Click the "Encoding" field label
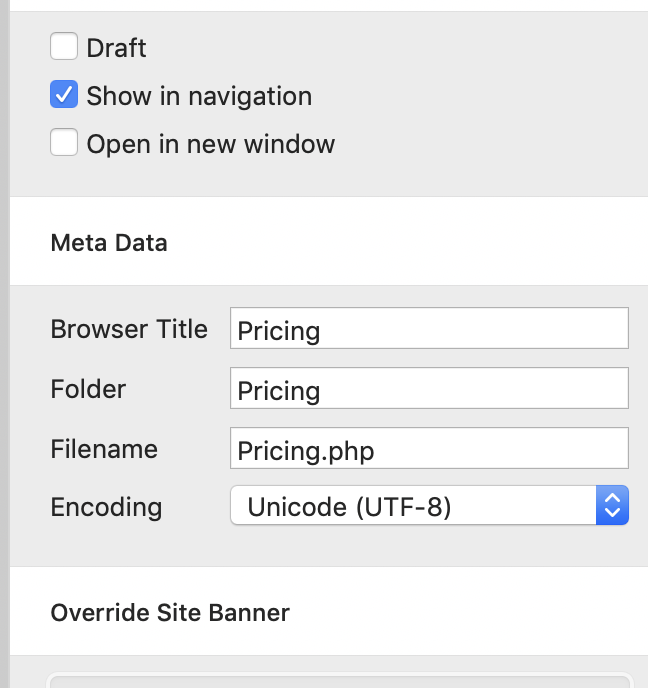648x688 pixels. coord(106,507)
